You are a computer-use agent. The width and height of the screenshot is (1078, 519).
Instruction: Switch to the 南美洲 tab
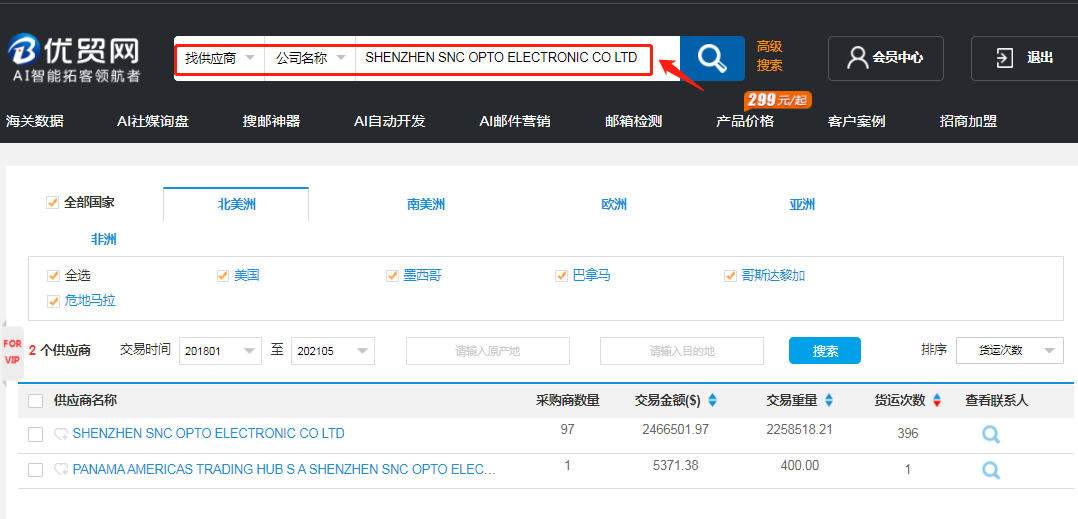tap(426, 204)
